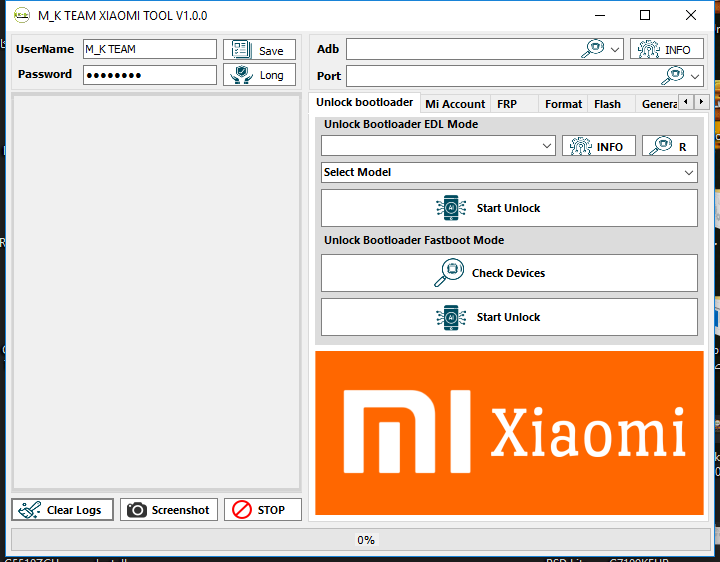This screenshot has width=720, height=562.
Task: Open the partially visible General tab
Action: click(x=658, y=104)
